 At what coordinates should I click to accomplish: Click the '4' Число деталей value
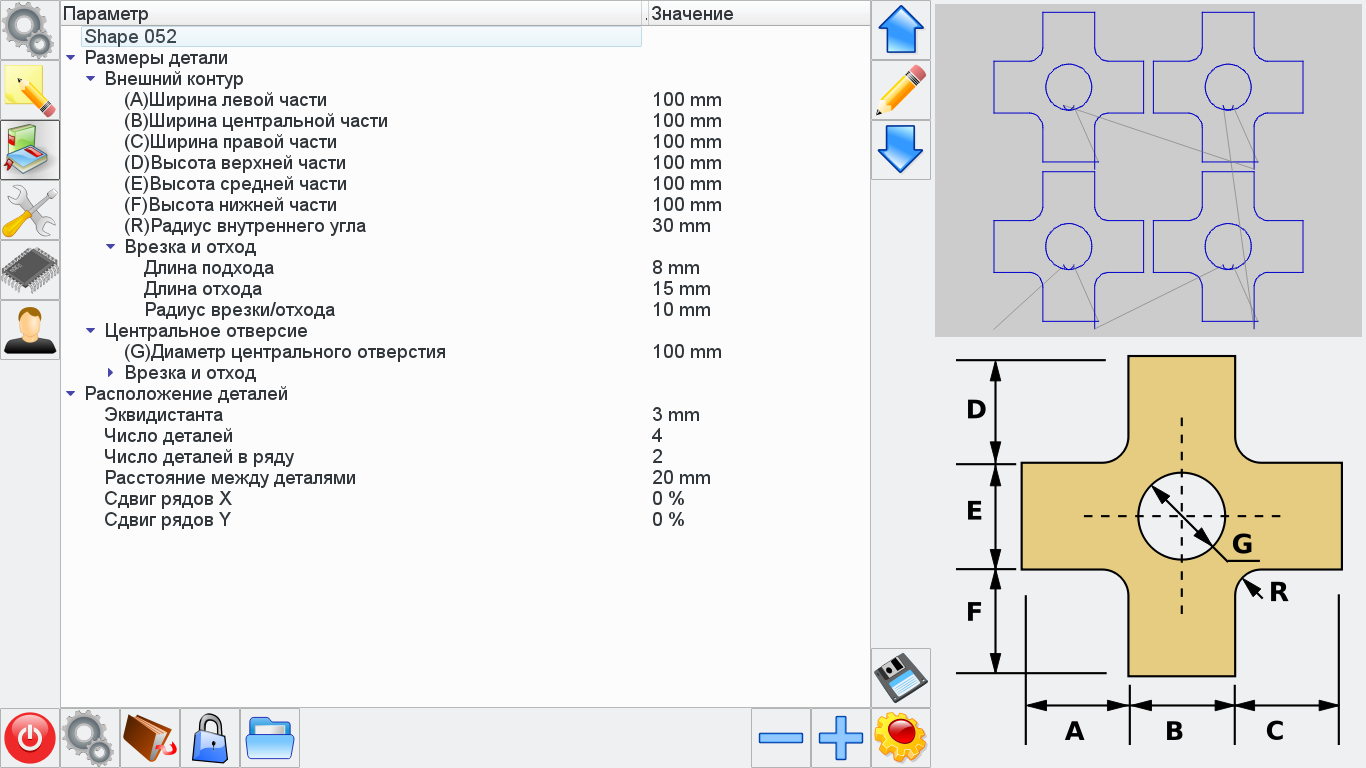click(x=657, y=436)
